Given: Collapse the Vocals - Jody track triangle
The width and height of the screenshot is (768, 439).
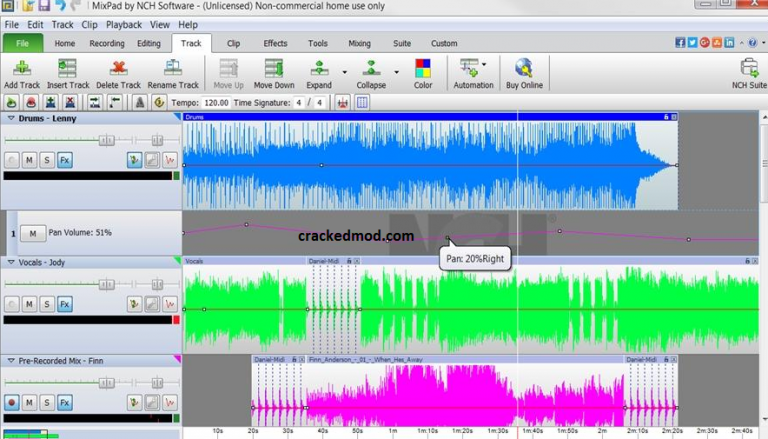Looking at the screenshot, I should coord(11,262).
